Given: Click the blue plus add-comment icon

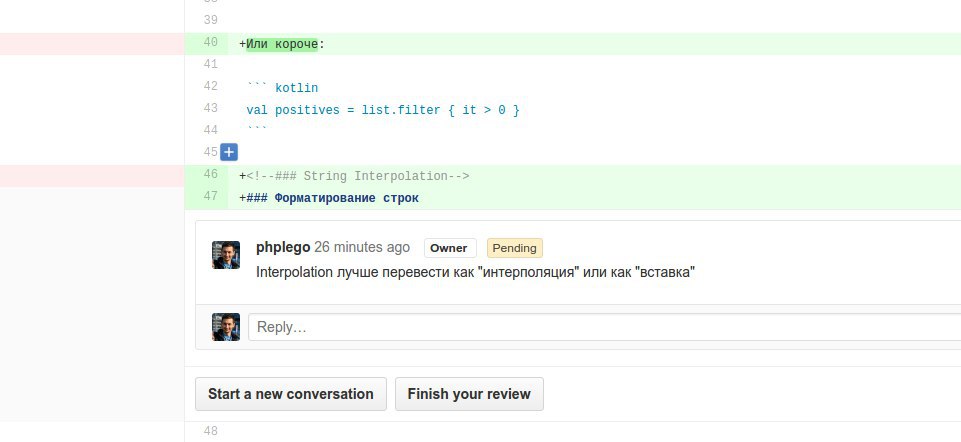Looking at the screenshot, I should (229, 153).
